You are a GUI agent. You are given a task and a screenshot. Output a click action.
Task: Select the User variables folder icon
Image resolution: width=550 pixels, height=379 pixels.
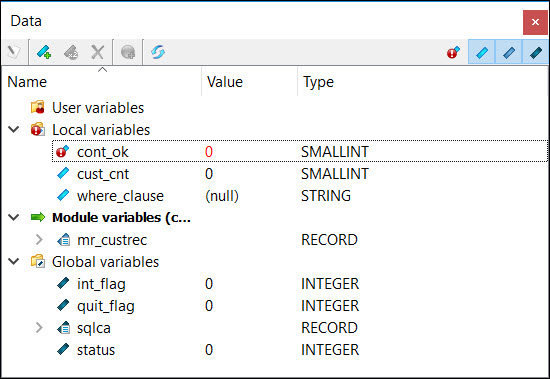[38, 107]
